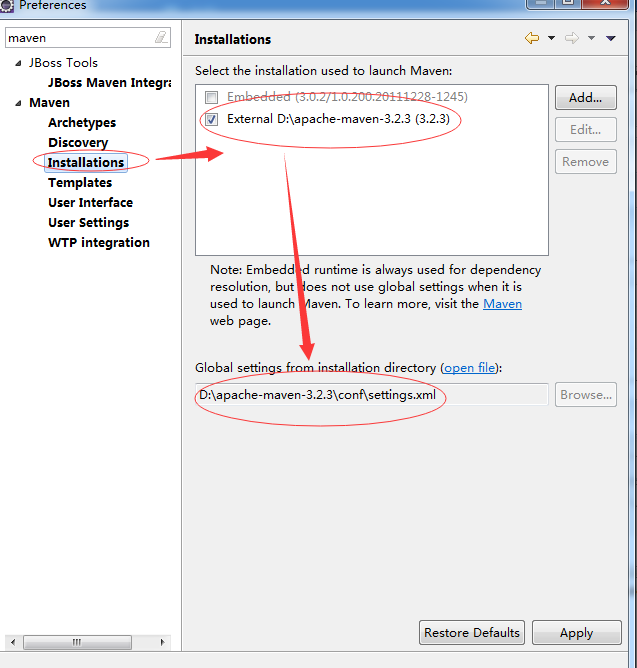This screenshot has height=668, width=637.
Task: Select the JBoss Tools category label
Action: [x=63, y=63]
